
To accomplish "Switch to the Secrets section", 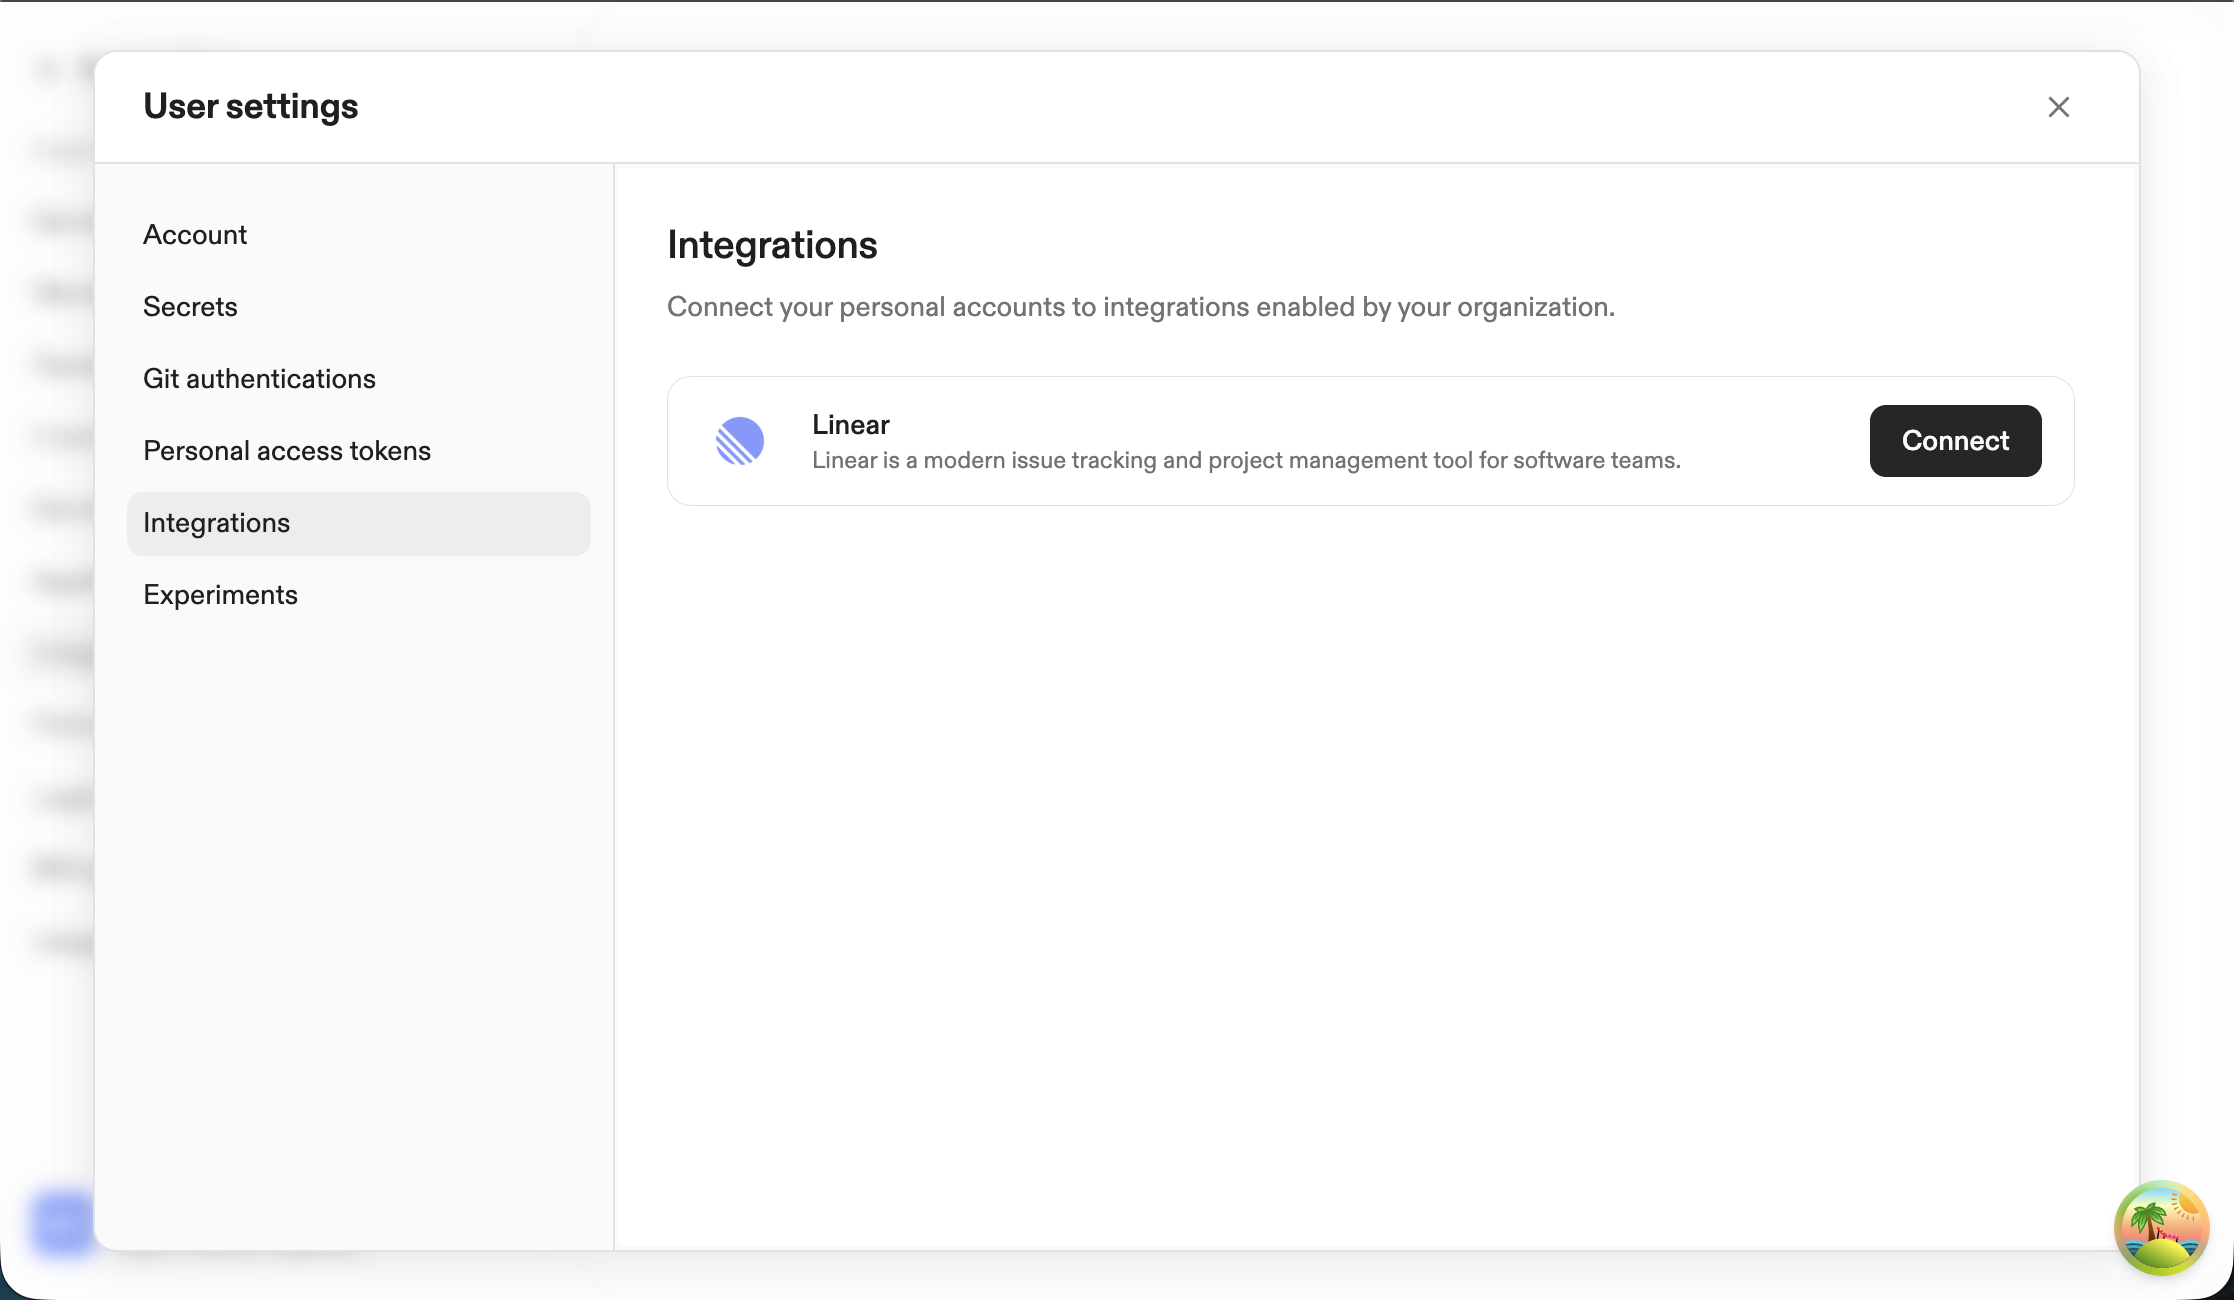I will click(190, 306).
